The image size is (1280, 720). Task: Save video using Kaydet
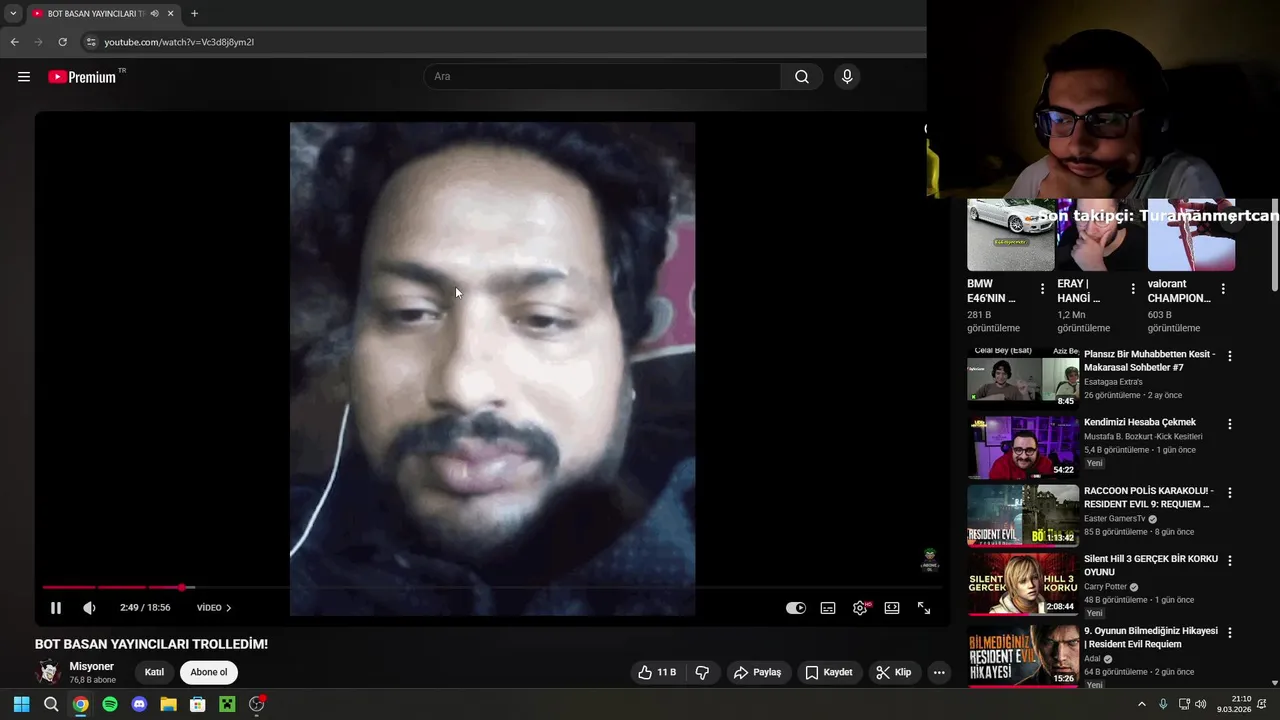click(x=829, y=673)
